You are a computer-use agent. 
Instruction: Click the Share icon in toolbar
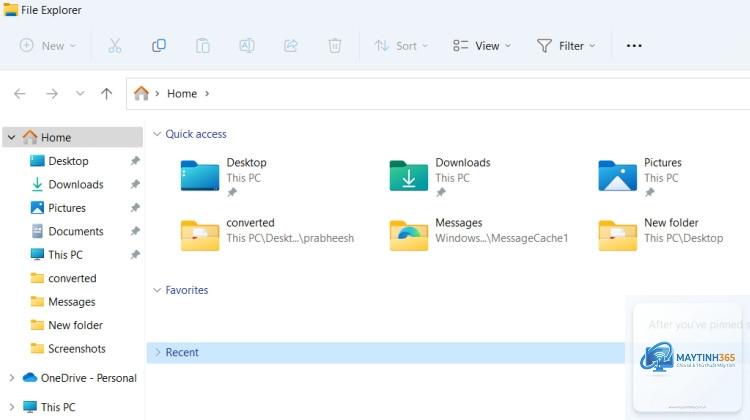pos(291,46)
